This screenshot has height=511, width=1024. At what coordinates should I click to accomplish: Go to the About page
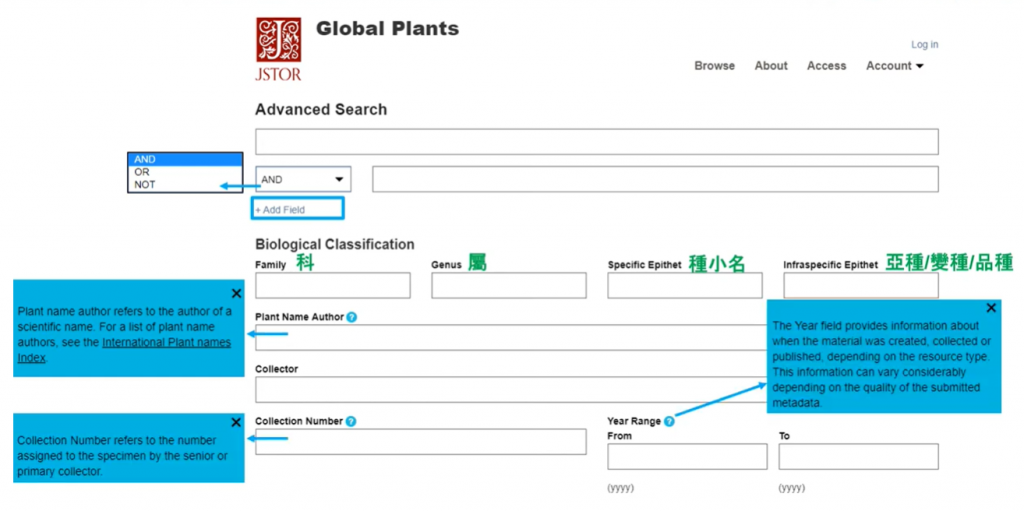click(x=771, y=66)
